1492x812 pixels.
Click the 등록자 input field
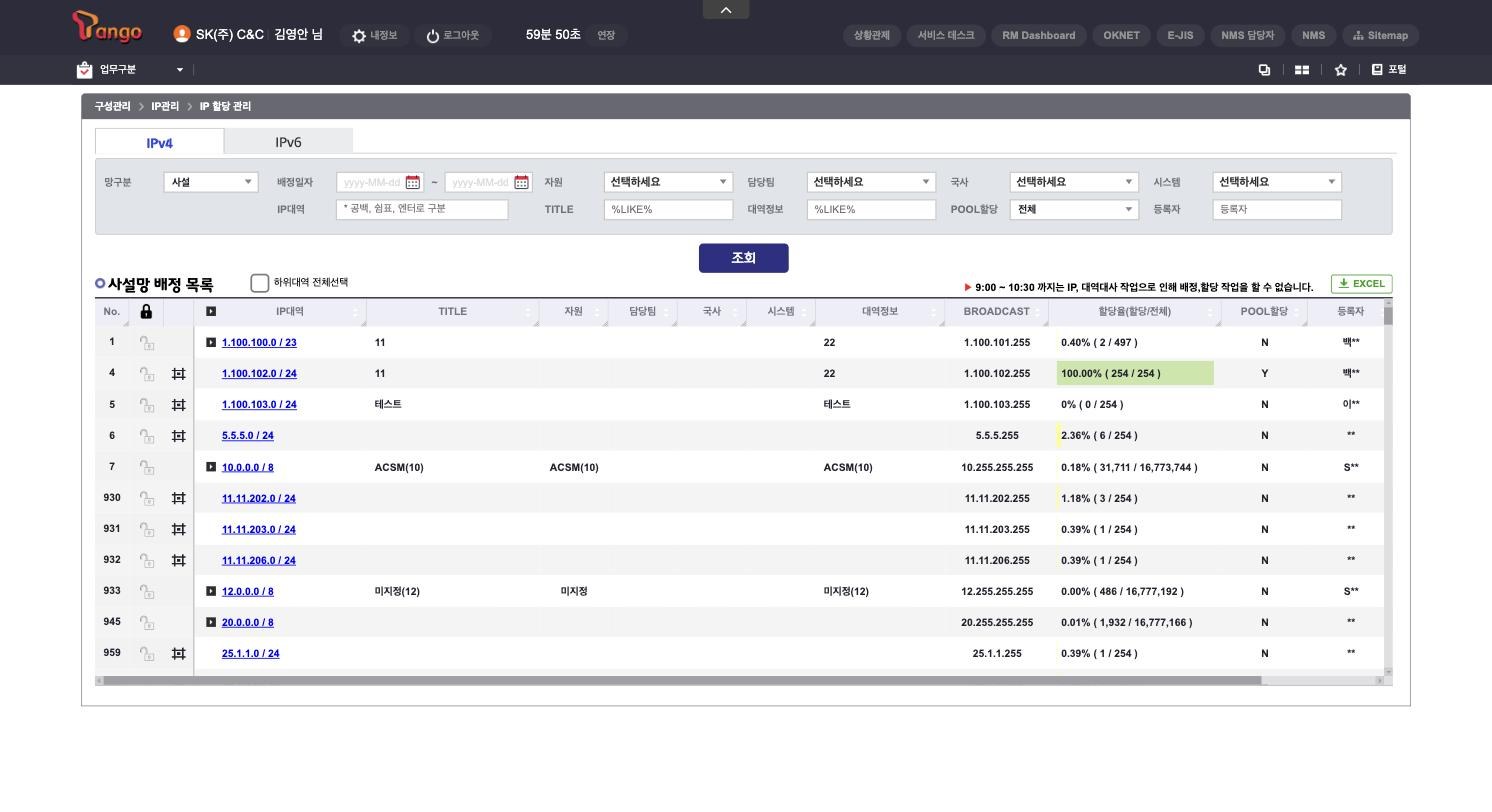1277,210
